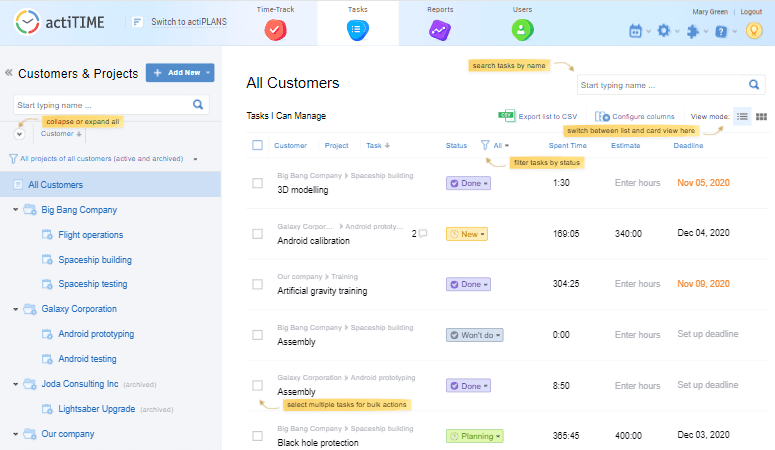The image size is (775, 450).
Task: Click the comments icon for Android calibration
Action: tap(423, 233)
